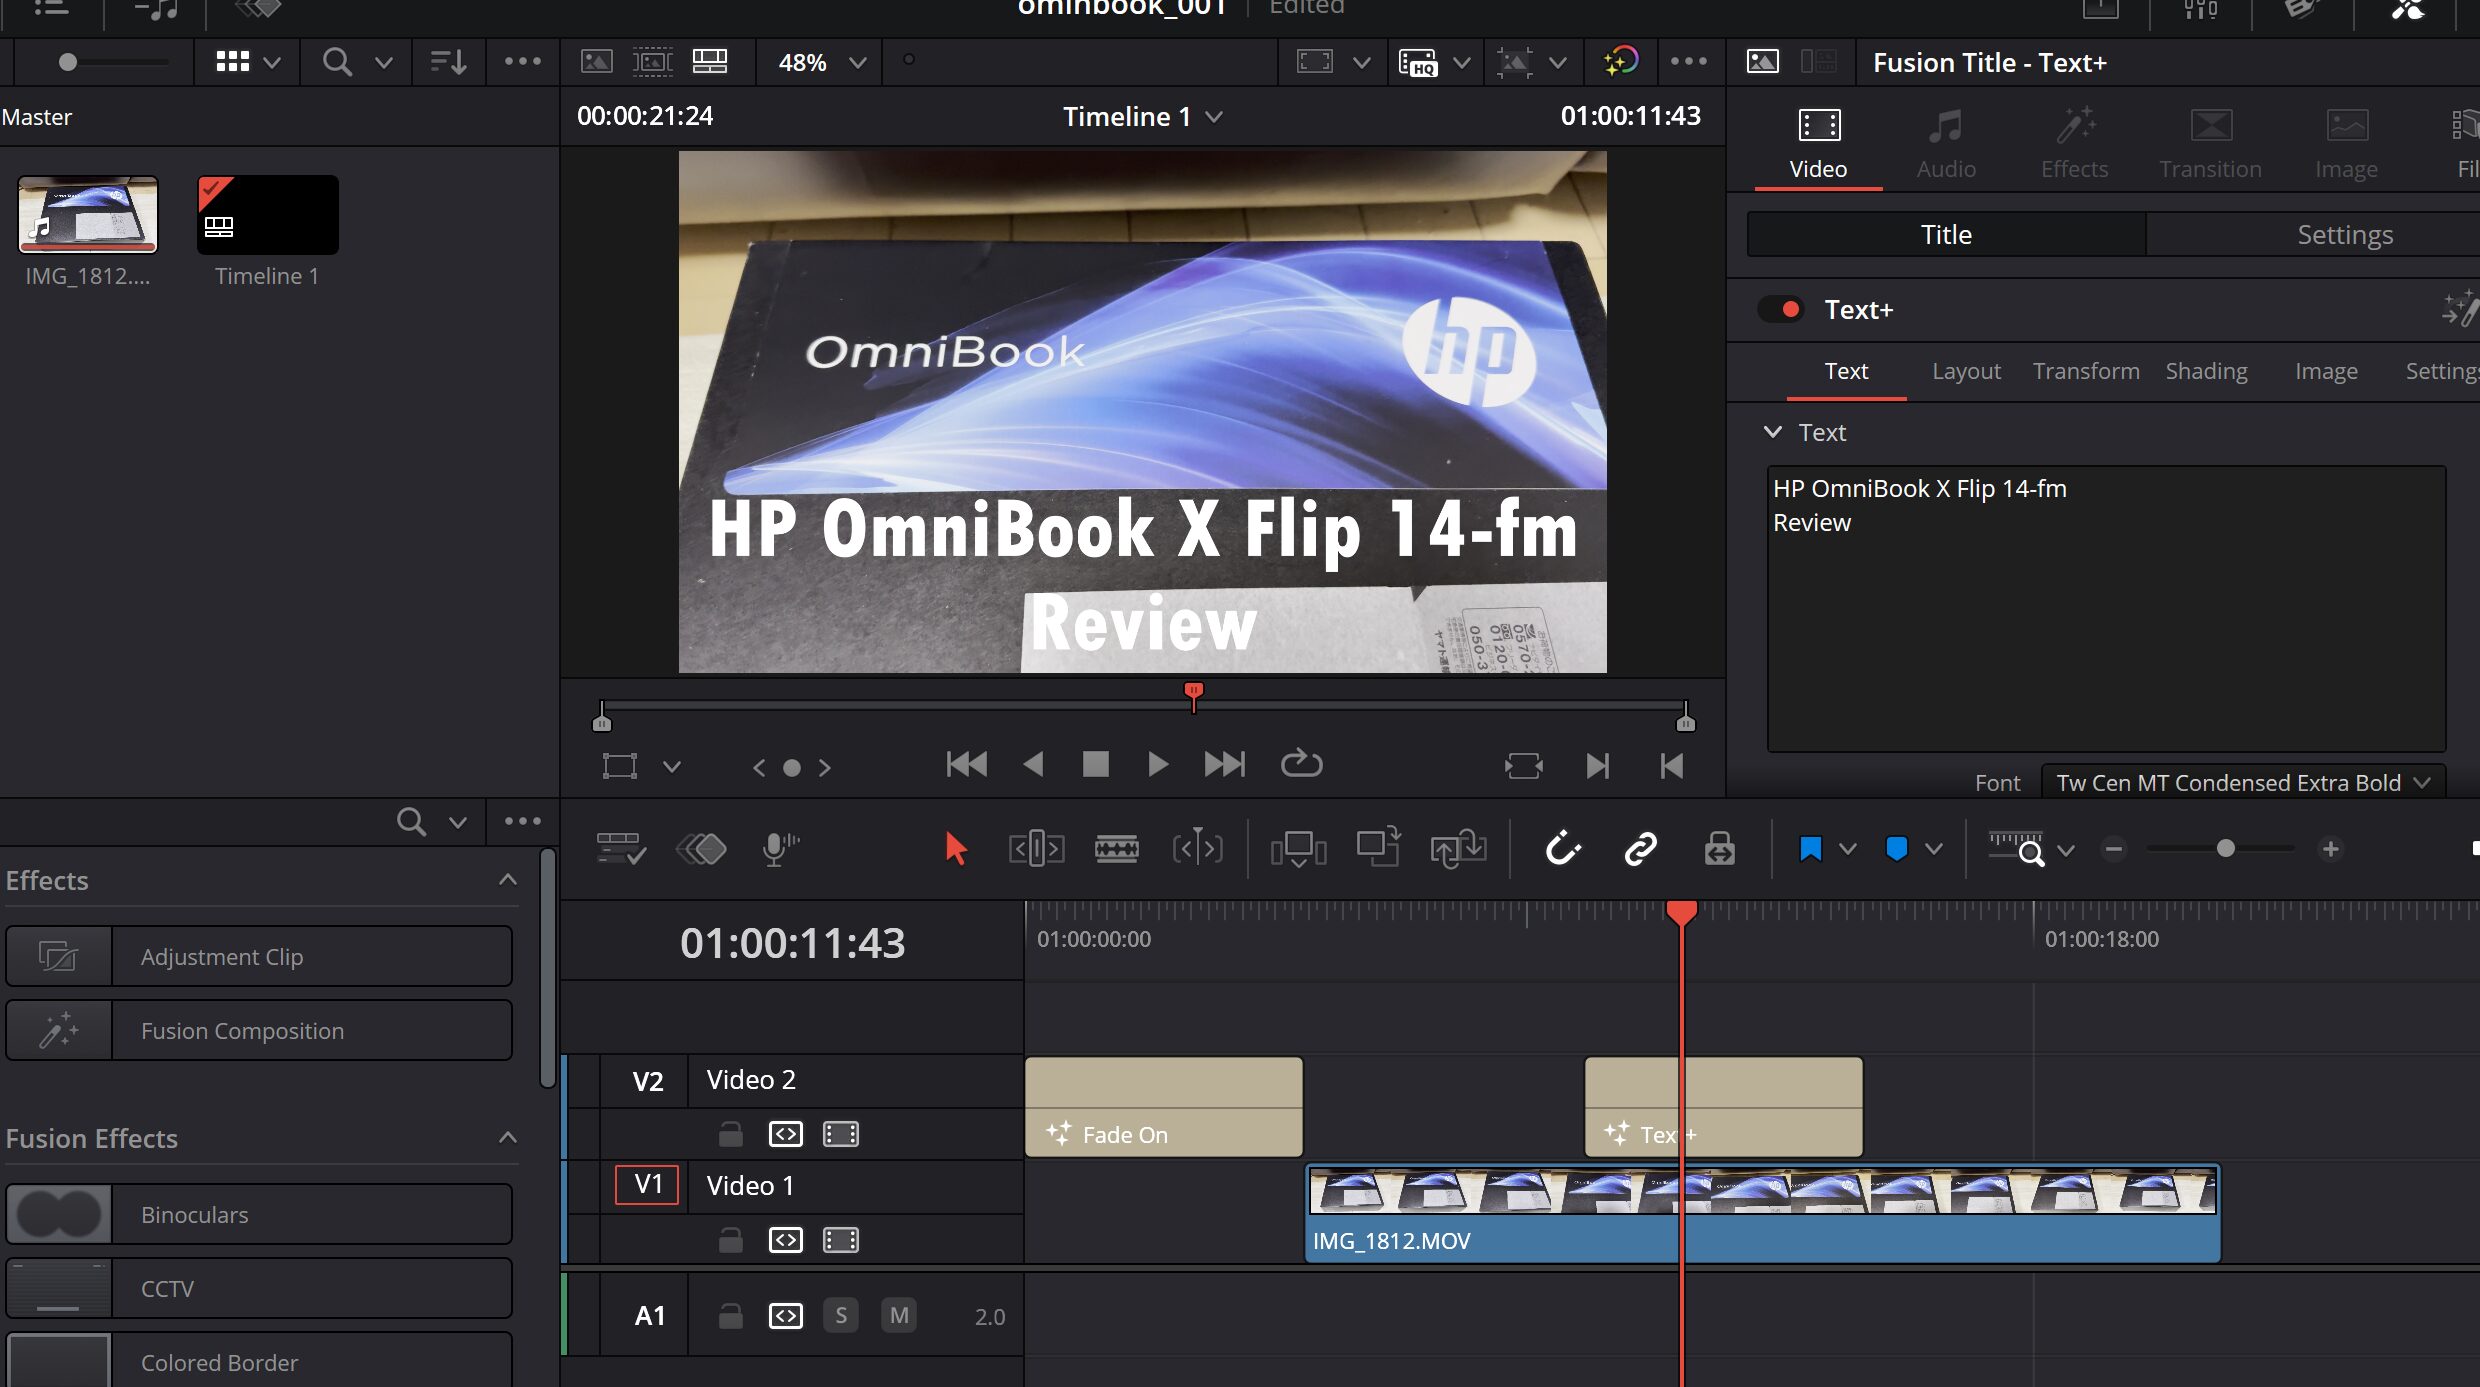Click the Text+ clip on Video 2
The width and height of the screenshot is (2480, 1387).
pos(1723,1107)
